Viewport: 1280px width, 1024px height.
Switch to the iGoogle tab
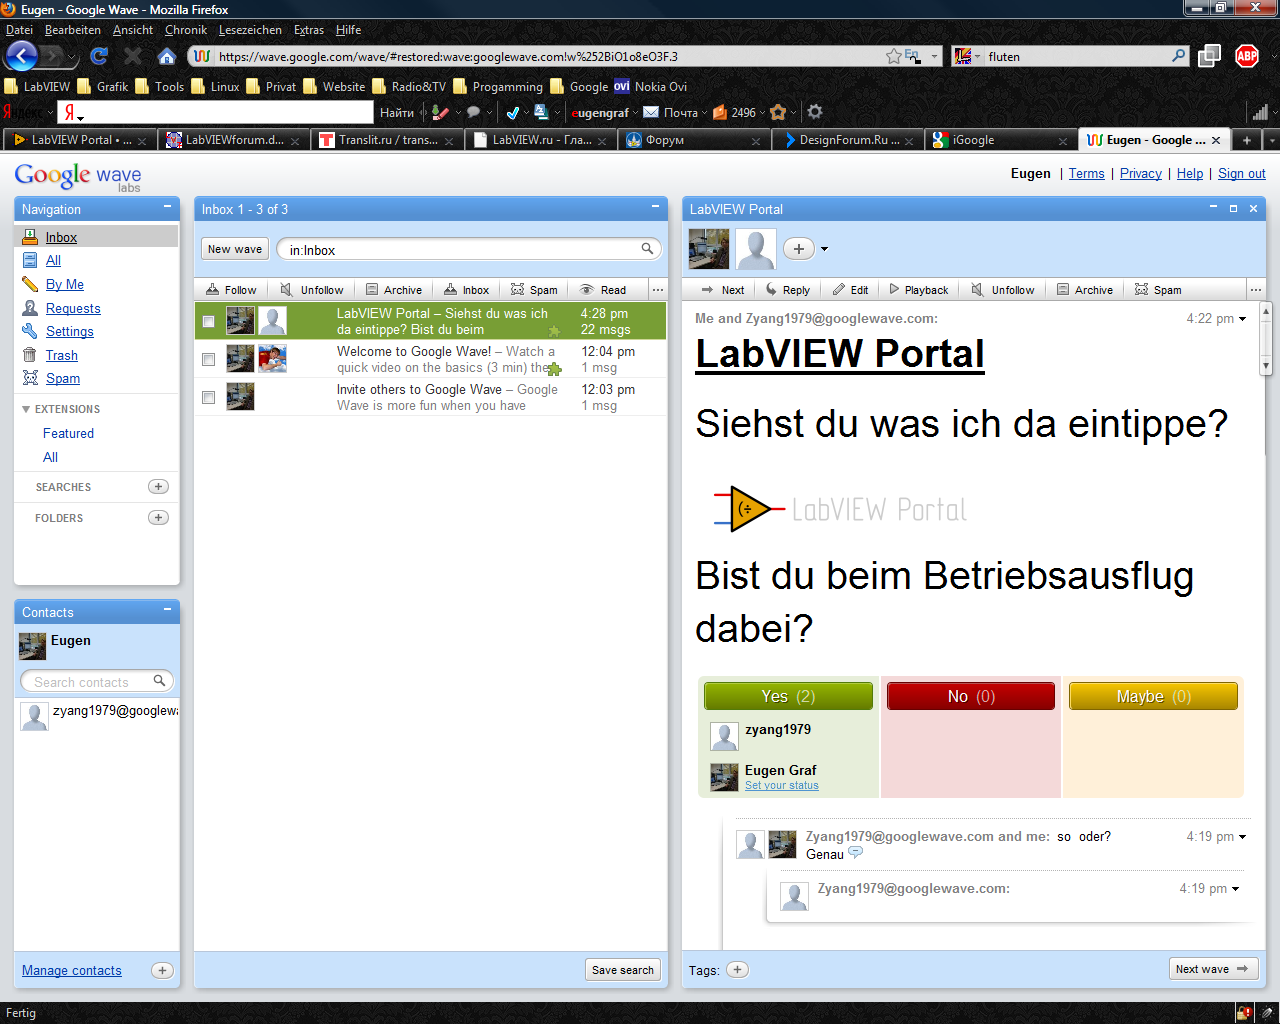(x=999, y=140)
